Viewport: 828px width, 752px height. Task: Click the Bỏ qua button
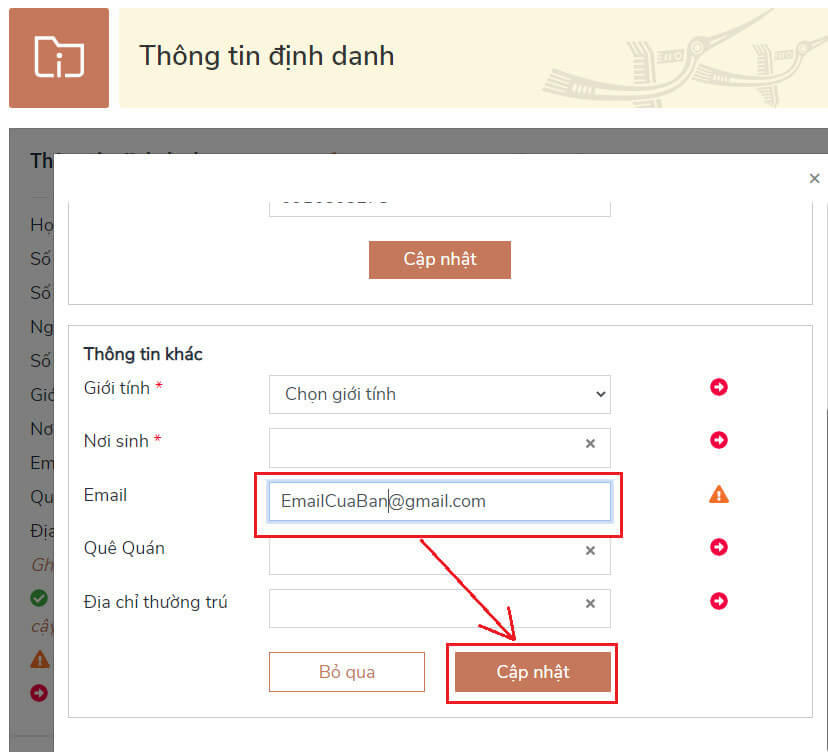click(x=346, y=672)
